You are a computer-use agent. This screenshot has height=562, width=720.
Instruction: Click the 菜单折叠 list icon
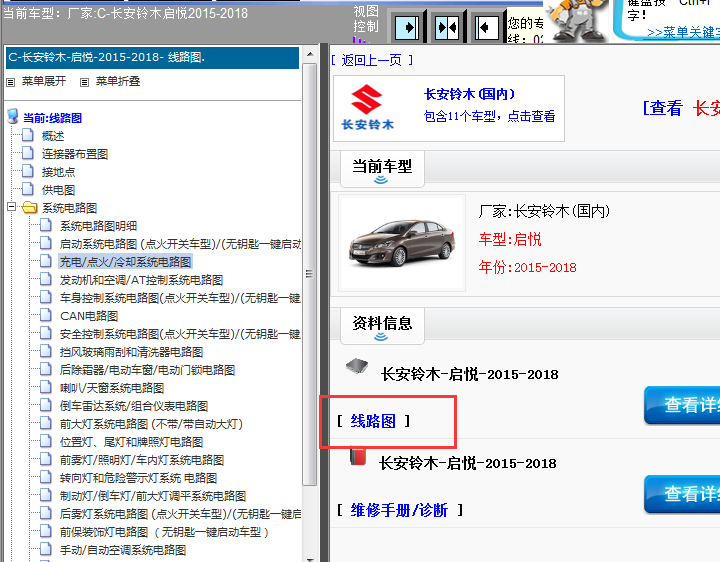pyautogui.click(x=84, y=82)
